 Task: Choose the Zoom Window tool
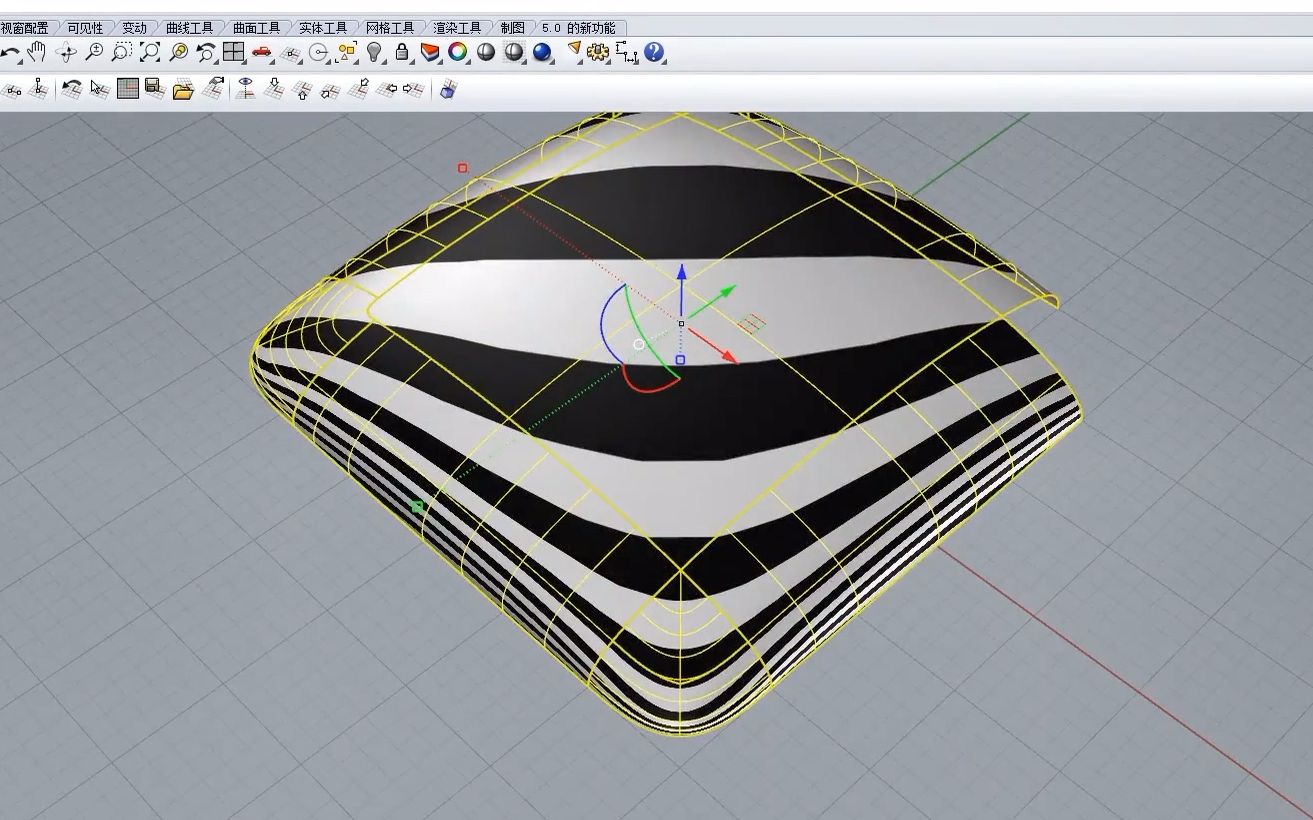coord(122,52)
